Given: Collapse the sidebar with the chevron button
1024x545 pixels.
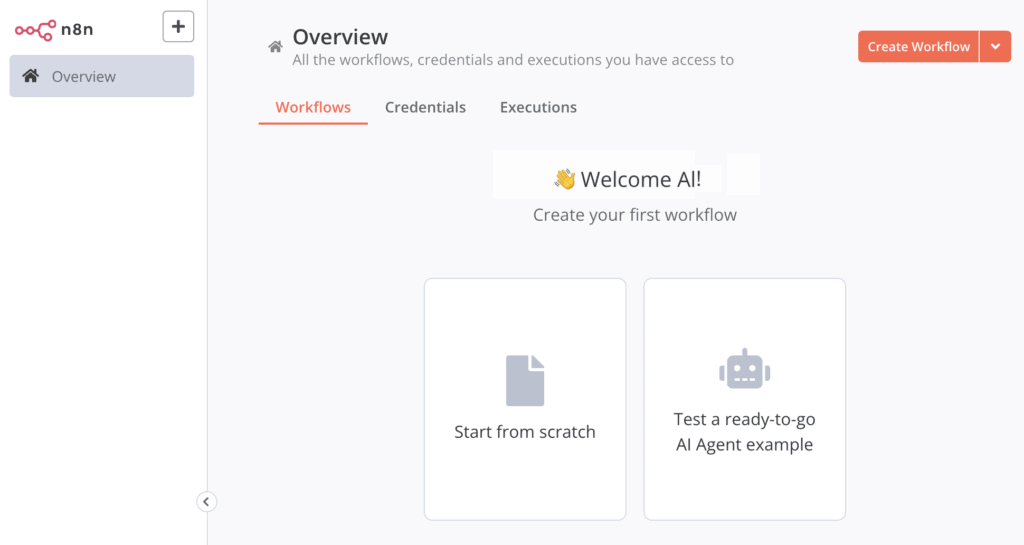Looking at the screenshot, I should [206, 502].
